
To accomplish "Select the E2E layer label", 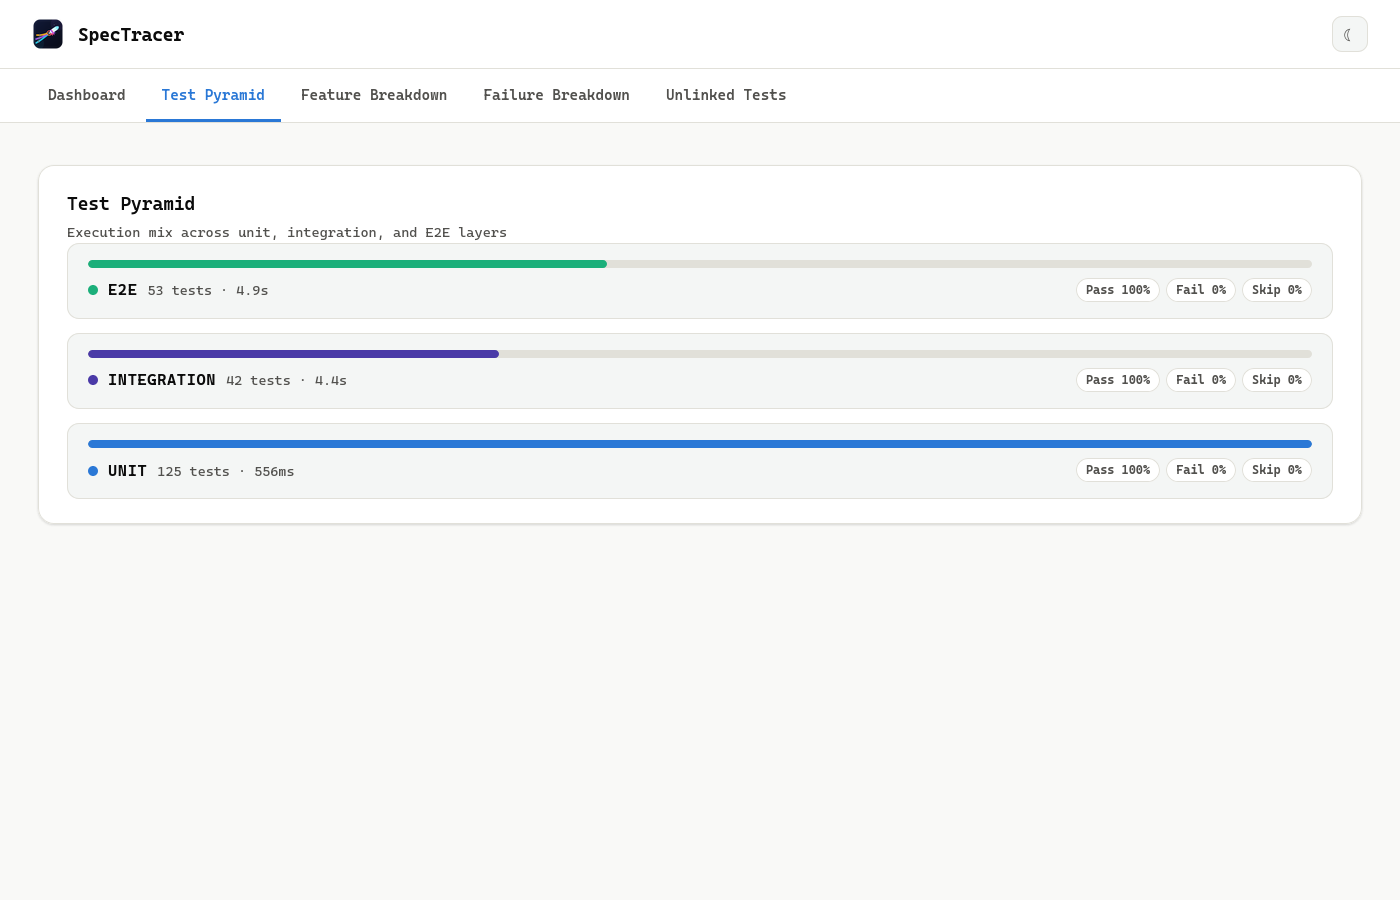I will point(122,290).
